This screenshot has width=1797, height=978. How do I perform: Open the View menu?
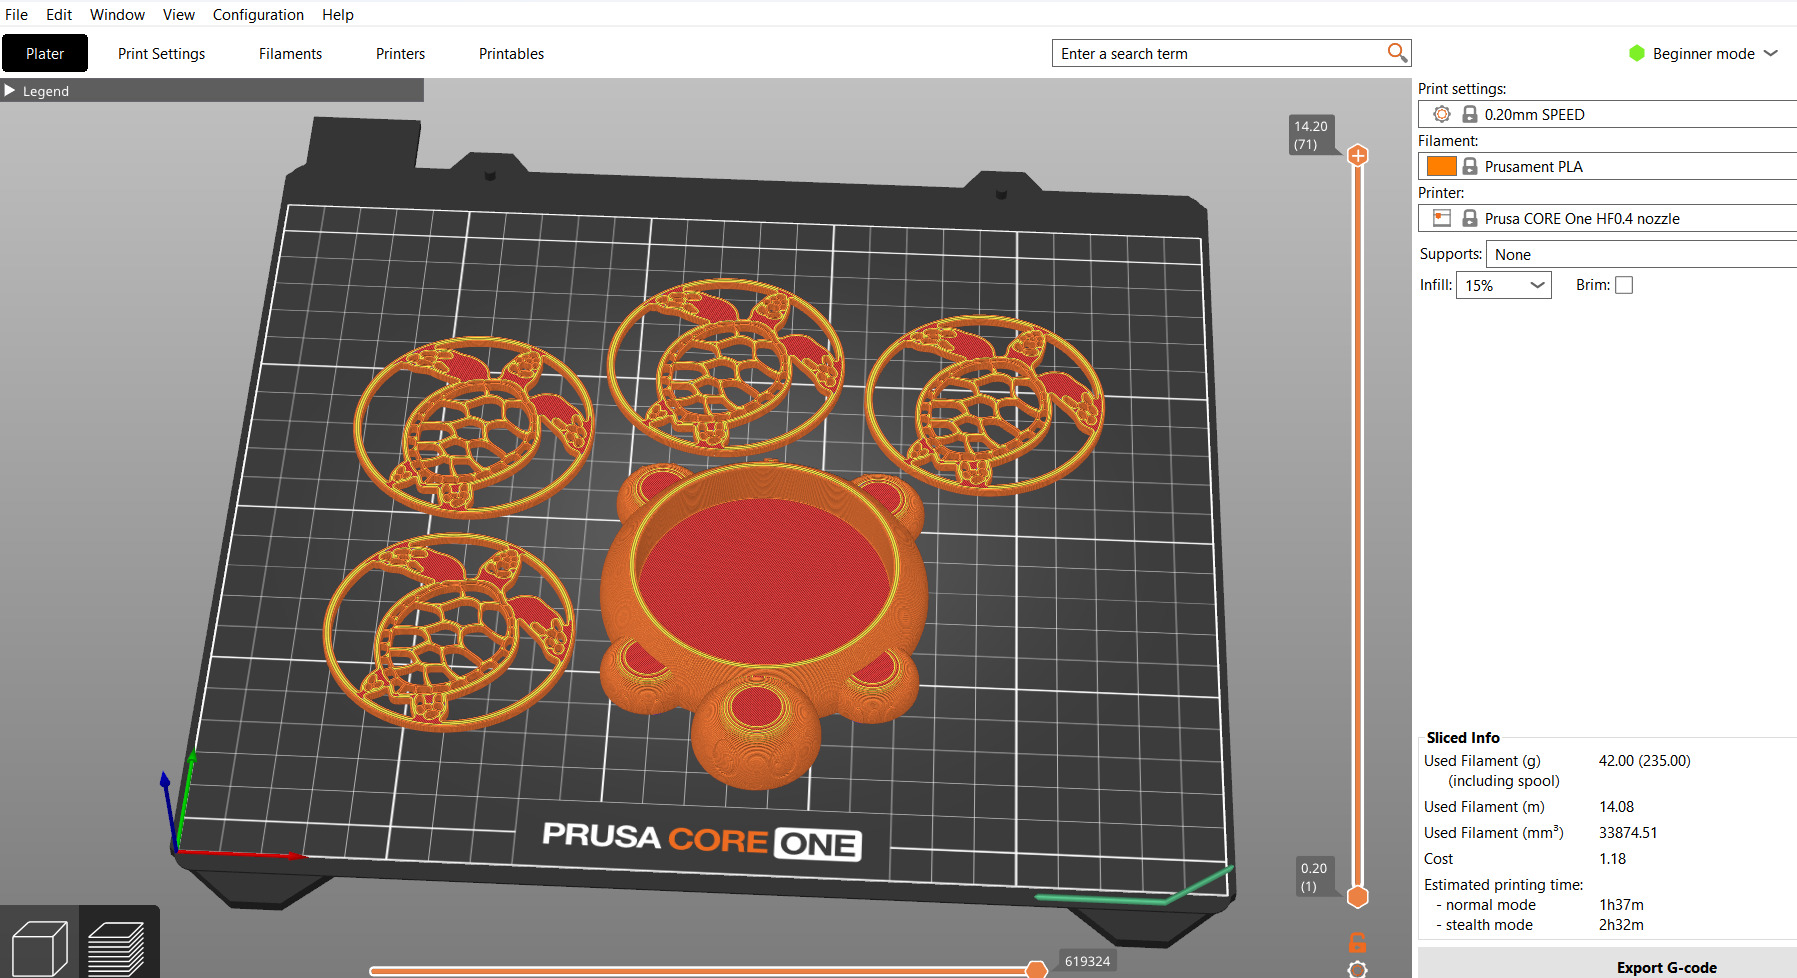pyautogui.click(x=179, y=14)
